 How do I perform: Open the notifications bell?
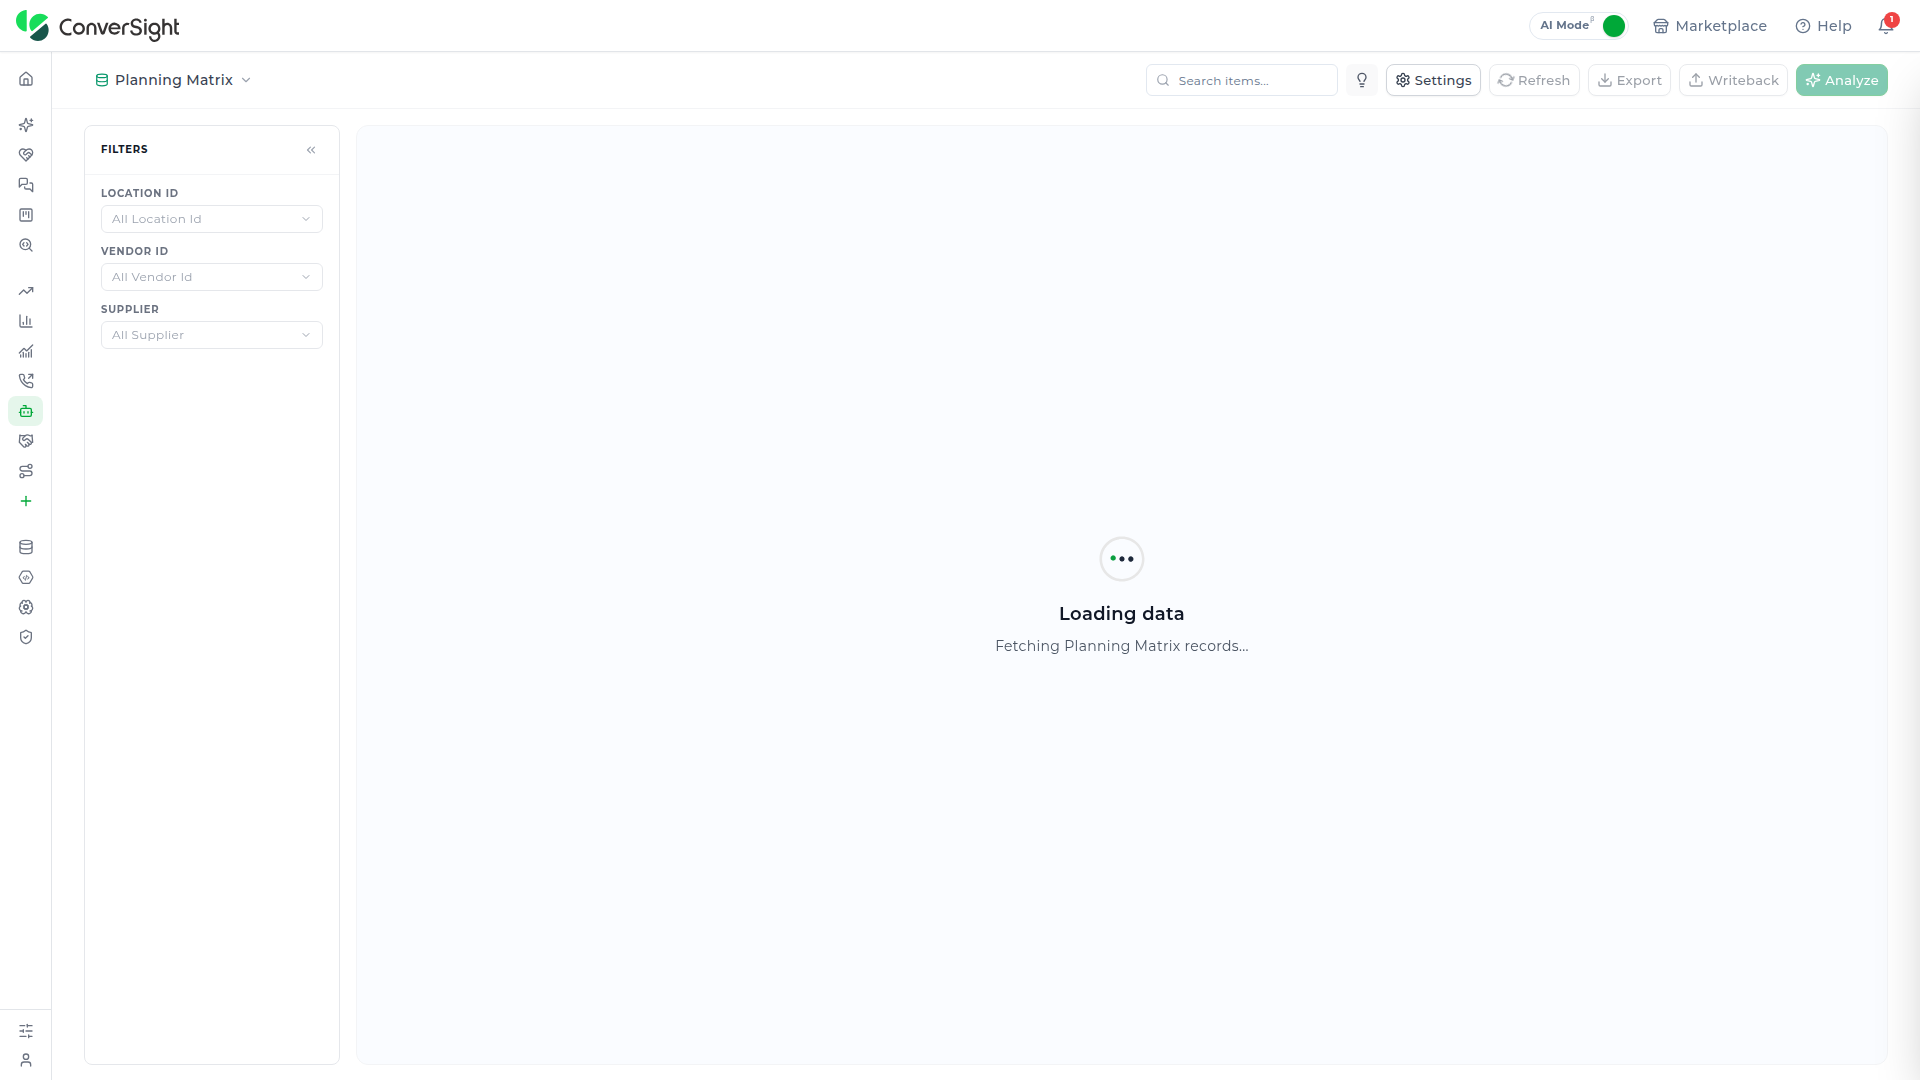[1886, 26]
